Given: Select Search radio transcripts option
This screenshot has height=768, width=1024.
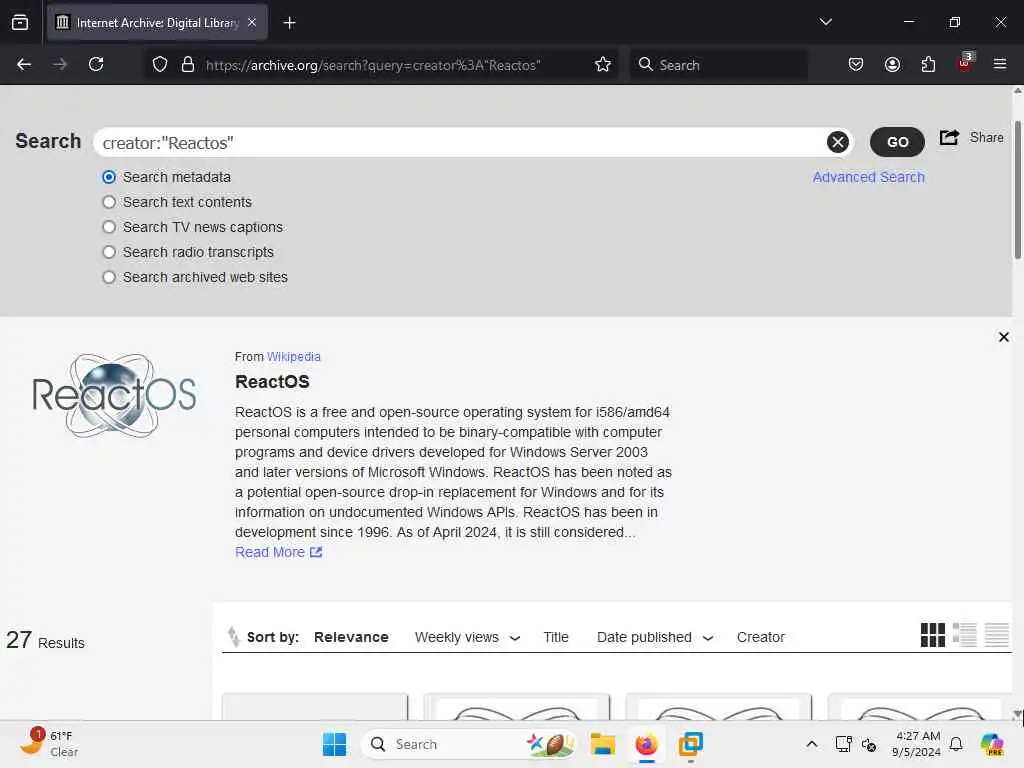Looking at the screenshot, I should coord(109,252).
